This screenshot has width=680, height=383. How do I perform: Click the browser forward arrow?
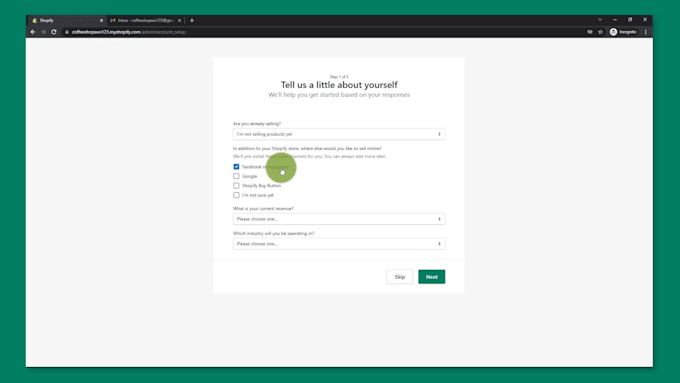coord(43,32)
